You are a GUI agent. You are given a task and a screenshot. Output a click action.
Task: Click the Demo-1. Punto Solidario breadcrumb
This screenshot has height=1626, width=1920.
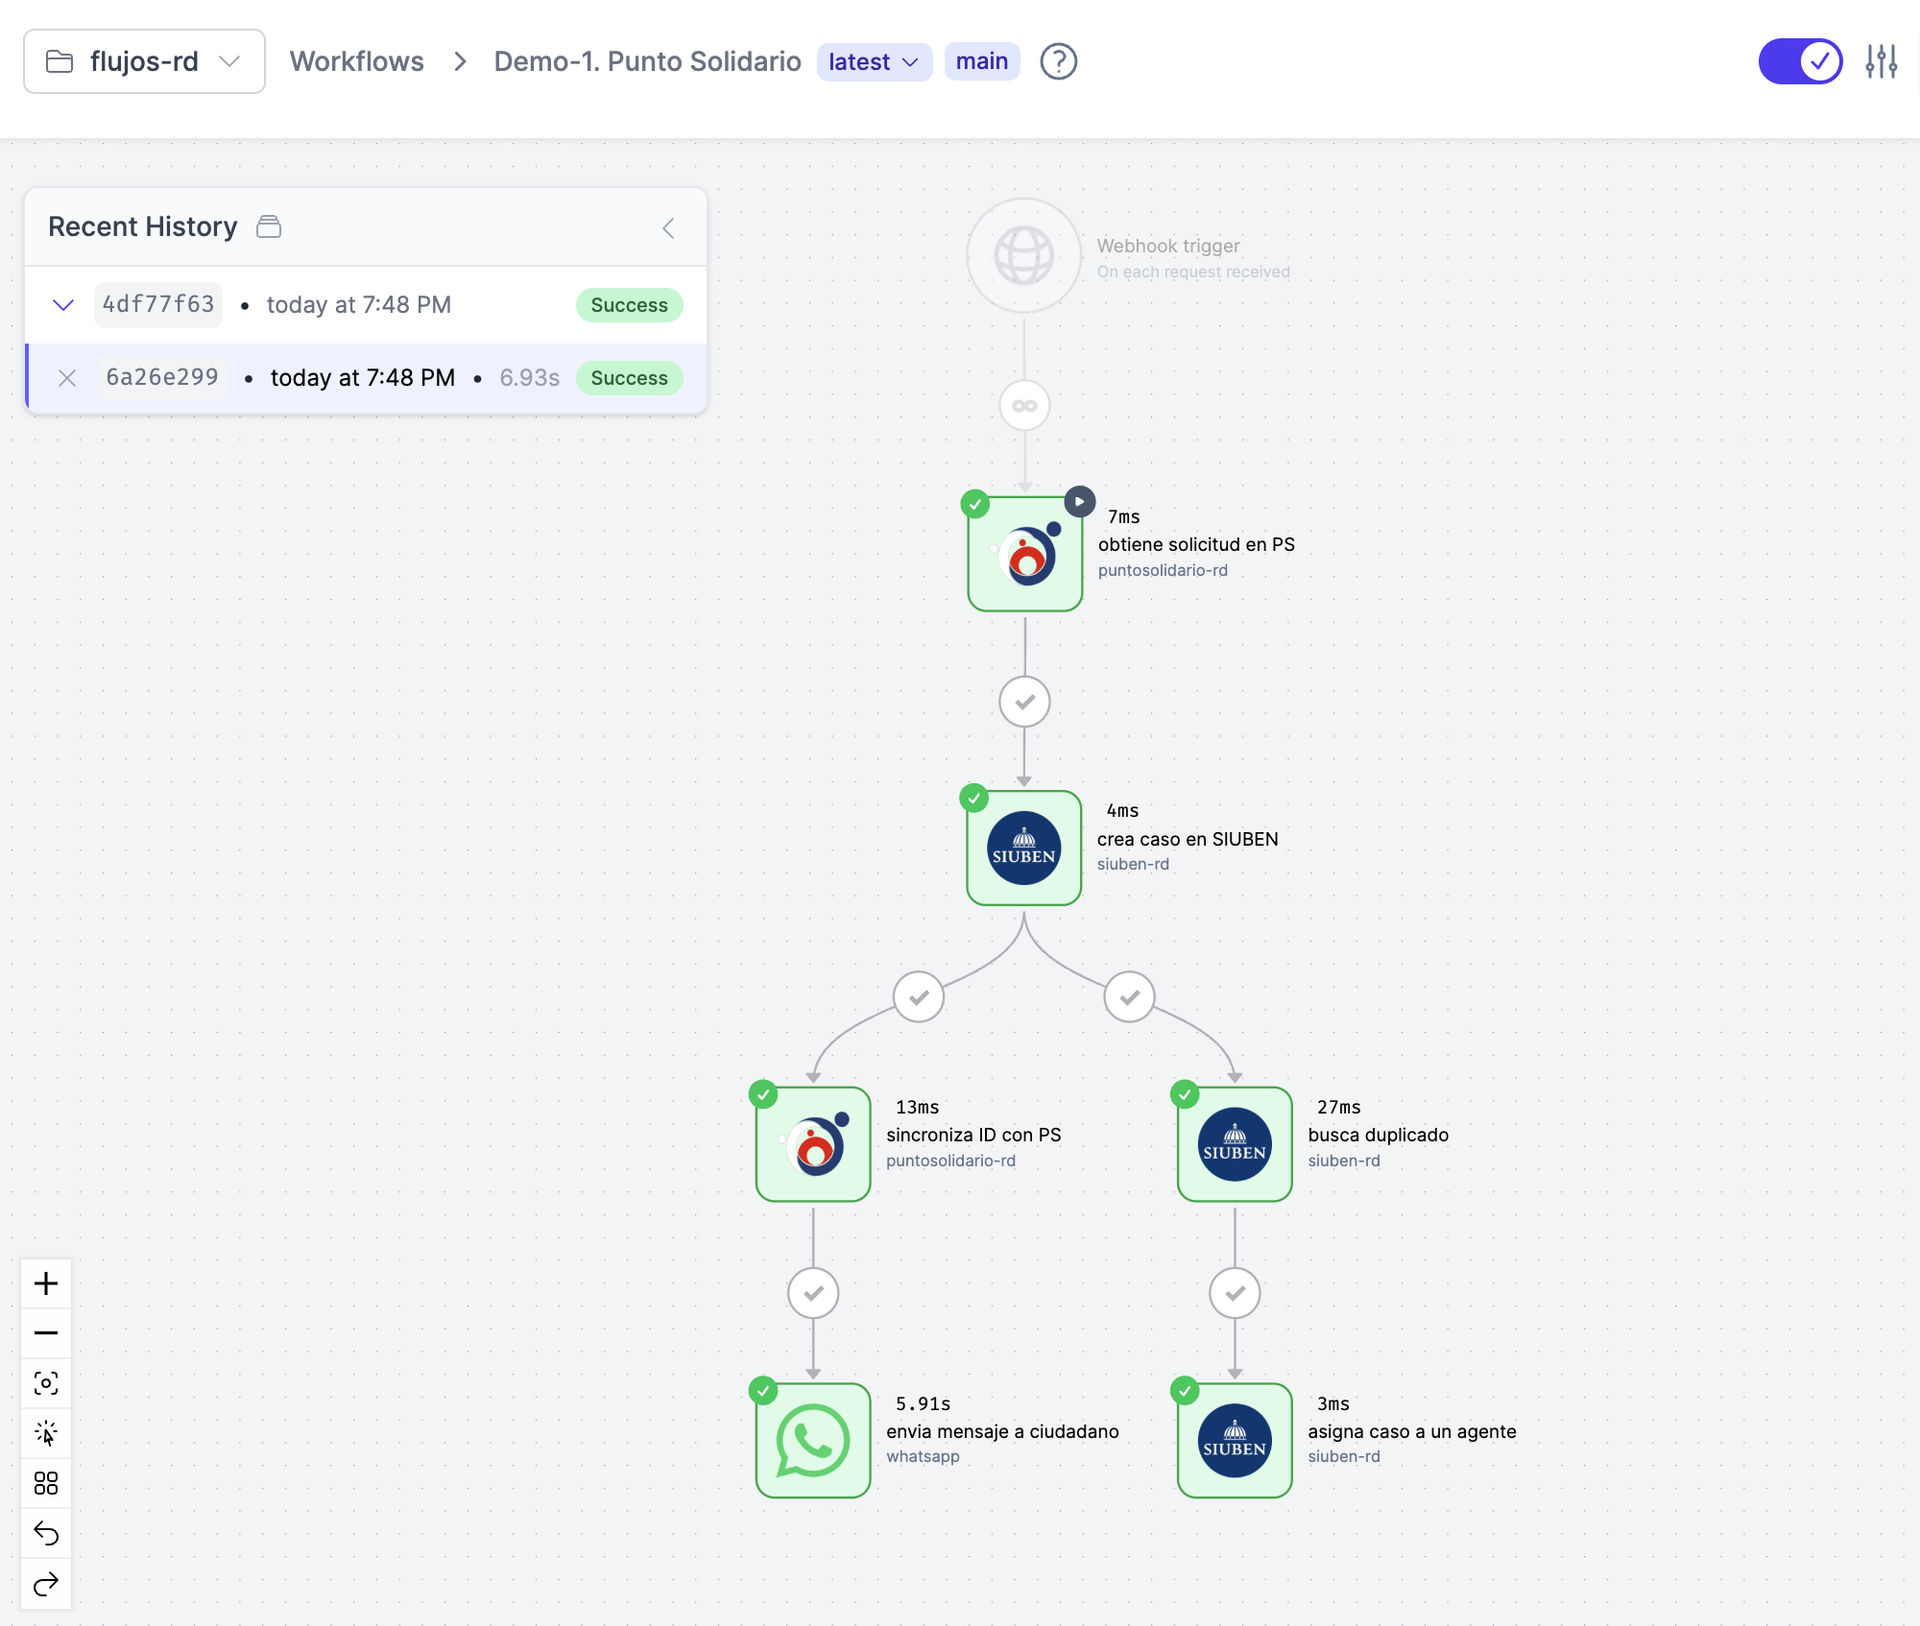(647, 61)
